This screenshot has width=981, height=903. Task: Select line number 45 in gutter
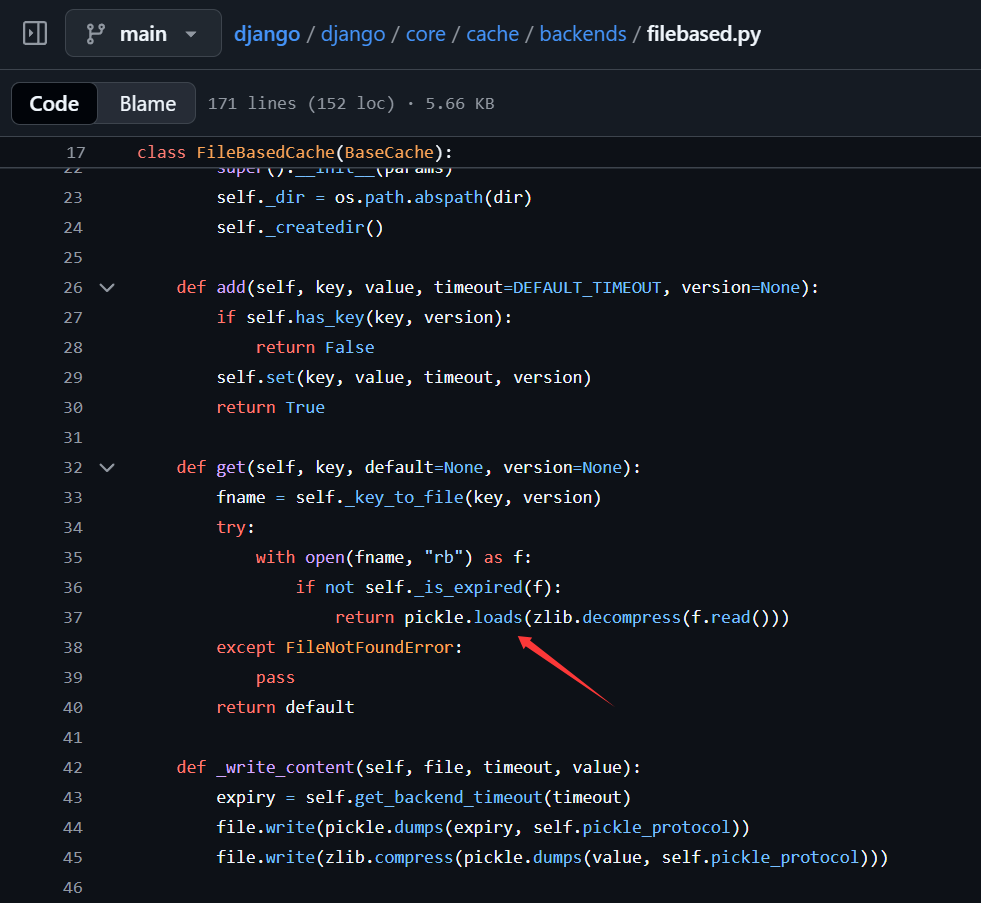[x=75, y=857]
